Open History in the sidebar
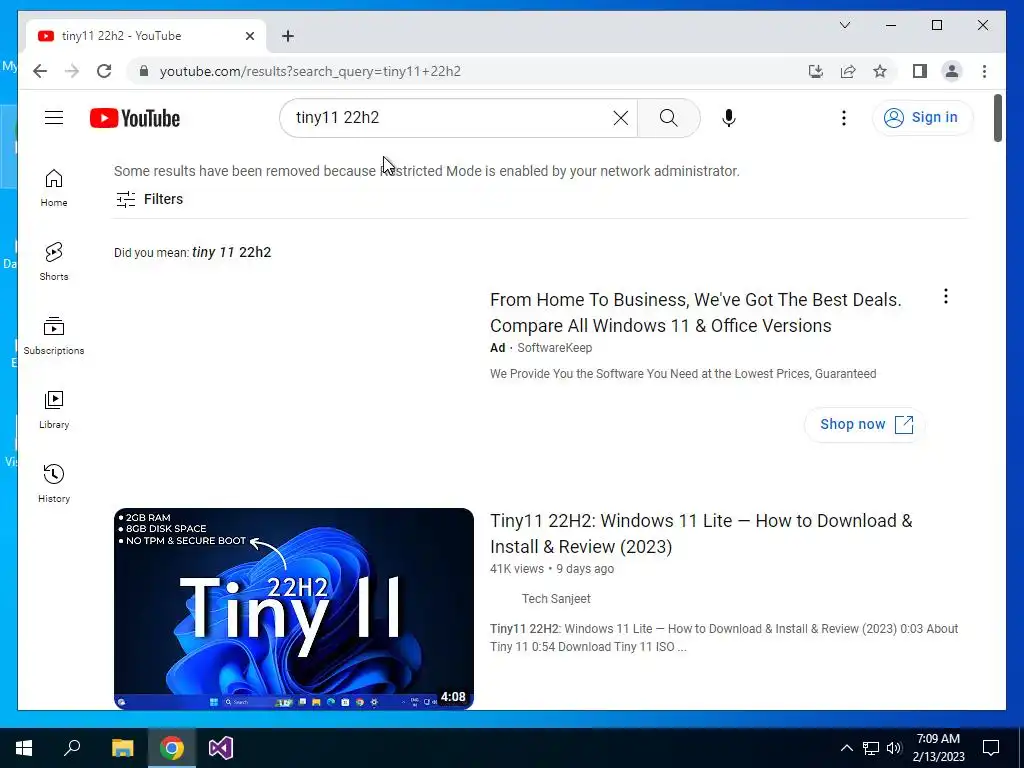Screen dimensions: 1024x768 pyautogui.click(x=54, y=484)
